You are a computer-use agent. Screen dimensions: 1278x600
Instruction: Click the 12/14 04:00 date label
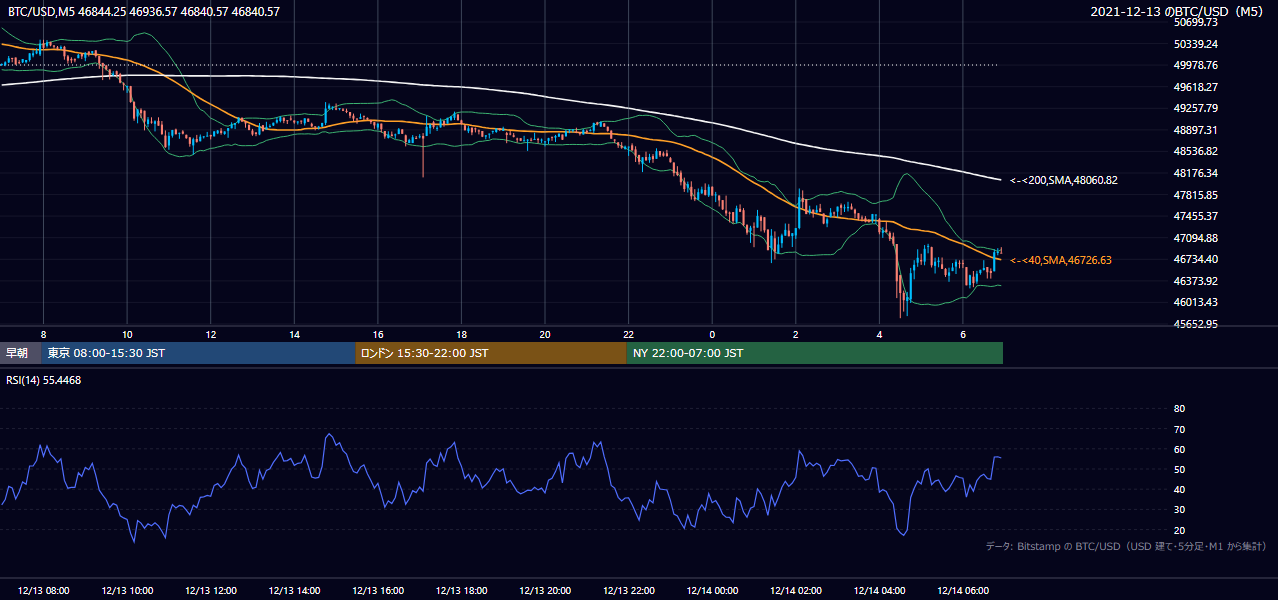point(878,591)
